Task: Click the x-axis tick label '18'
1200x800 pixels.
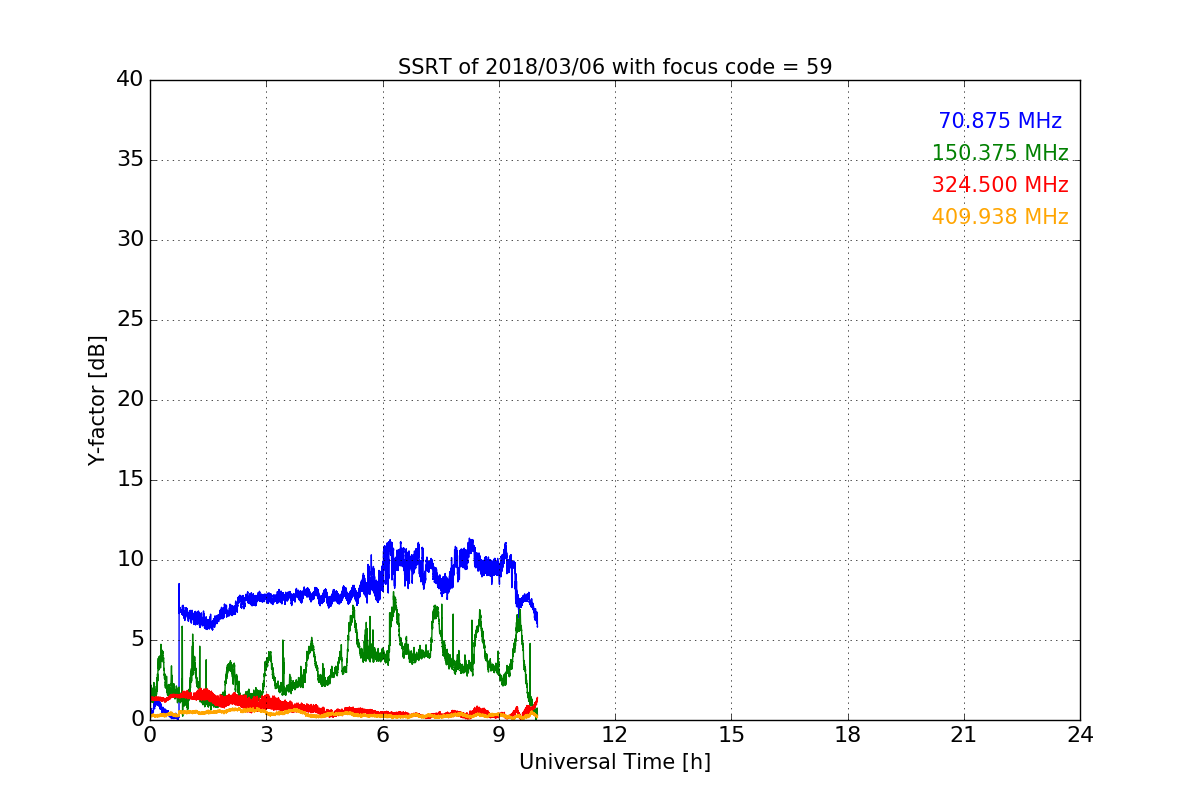Action: 848,735
